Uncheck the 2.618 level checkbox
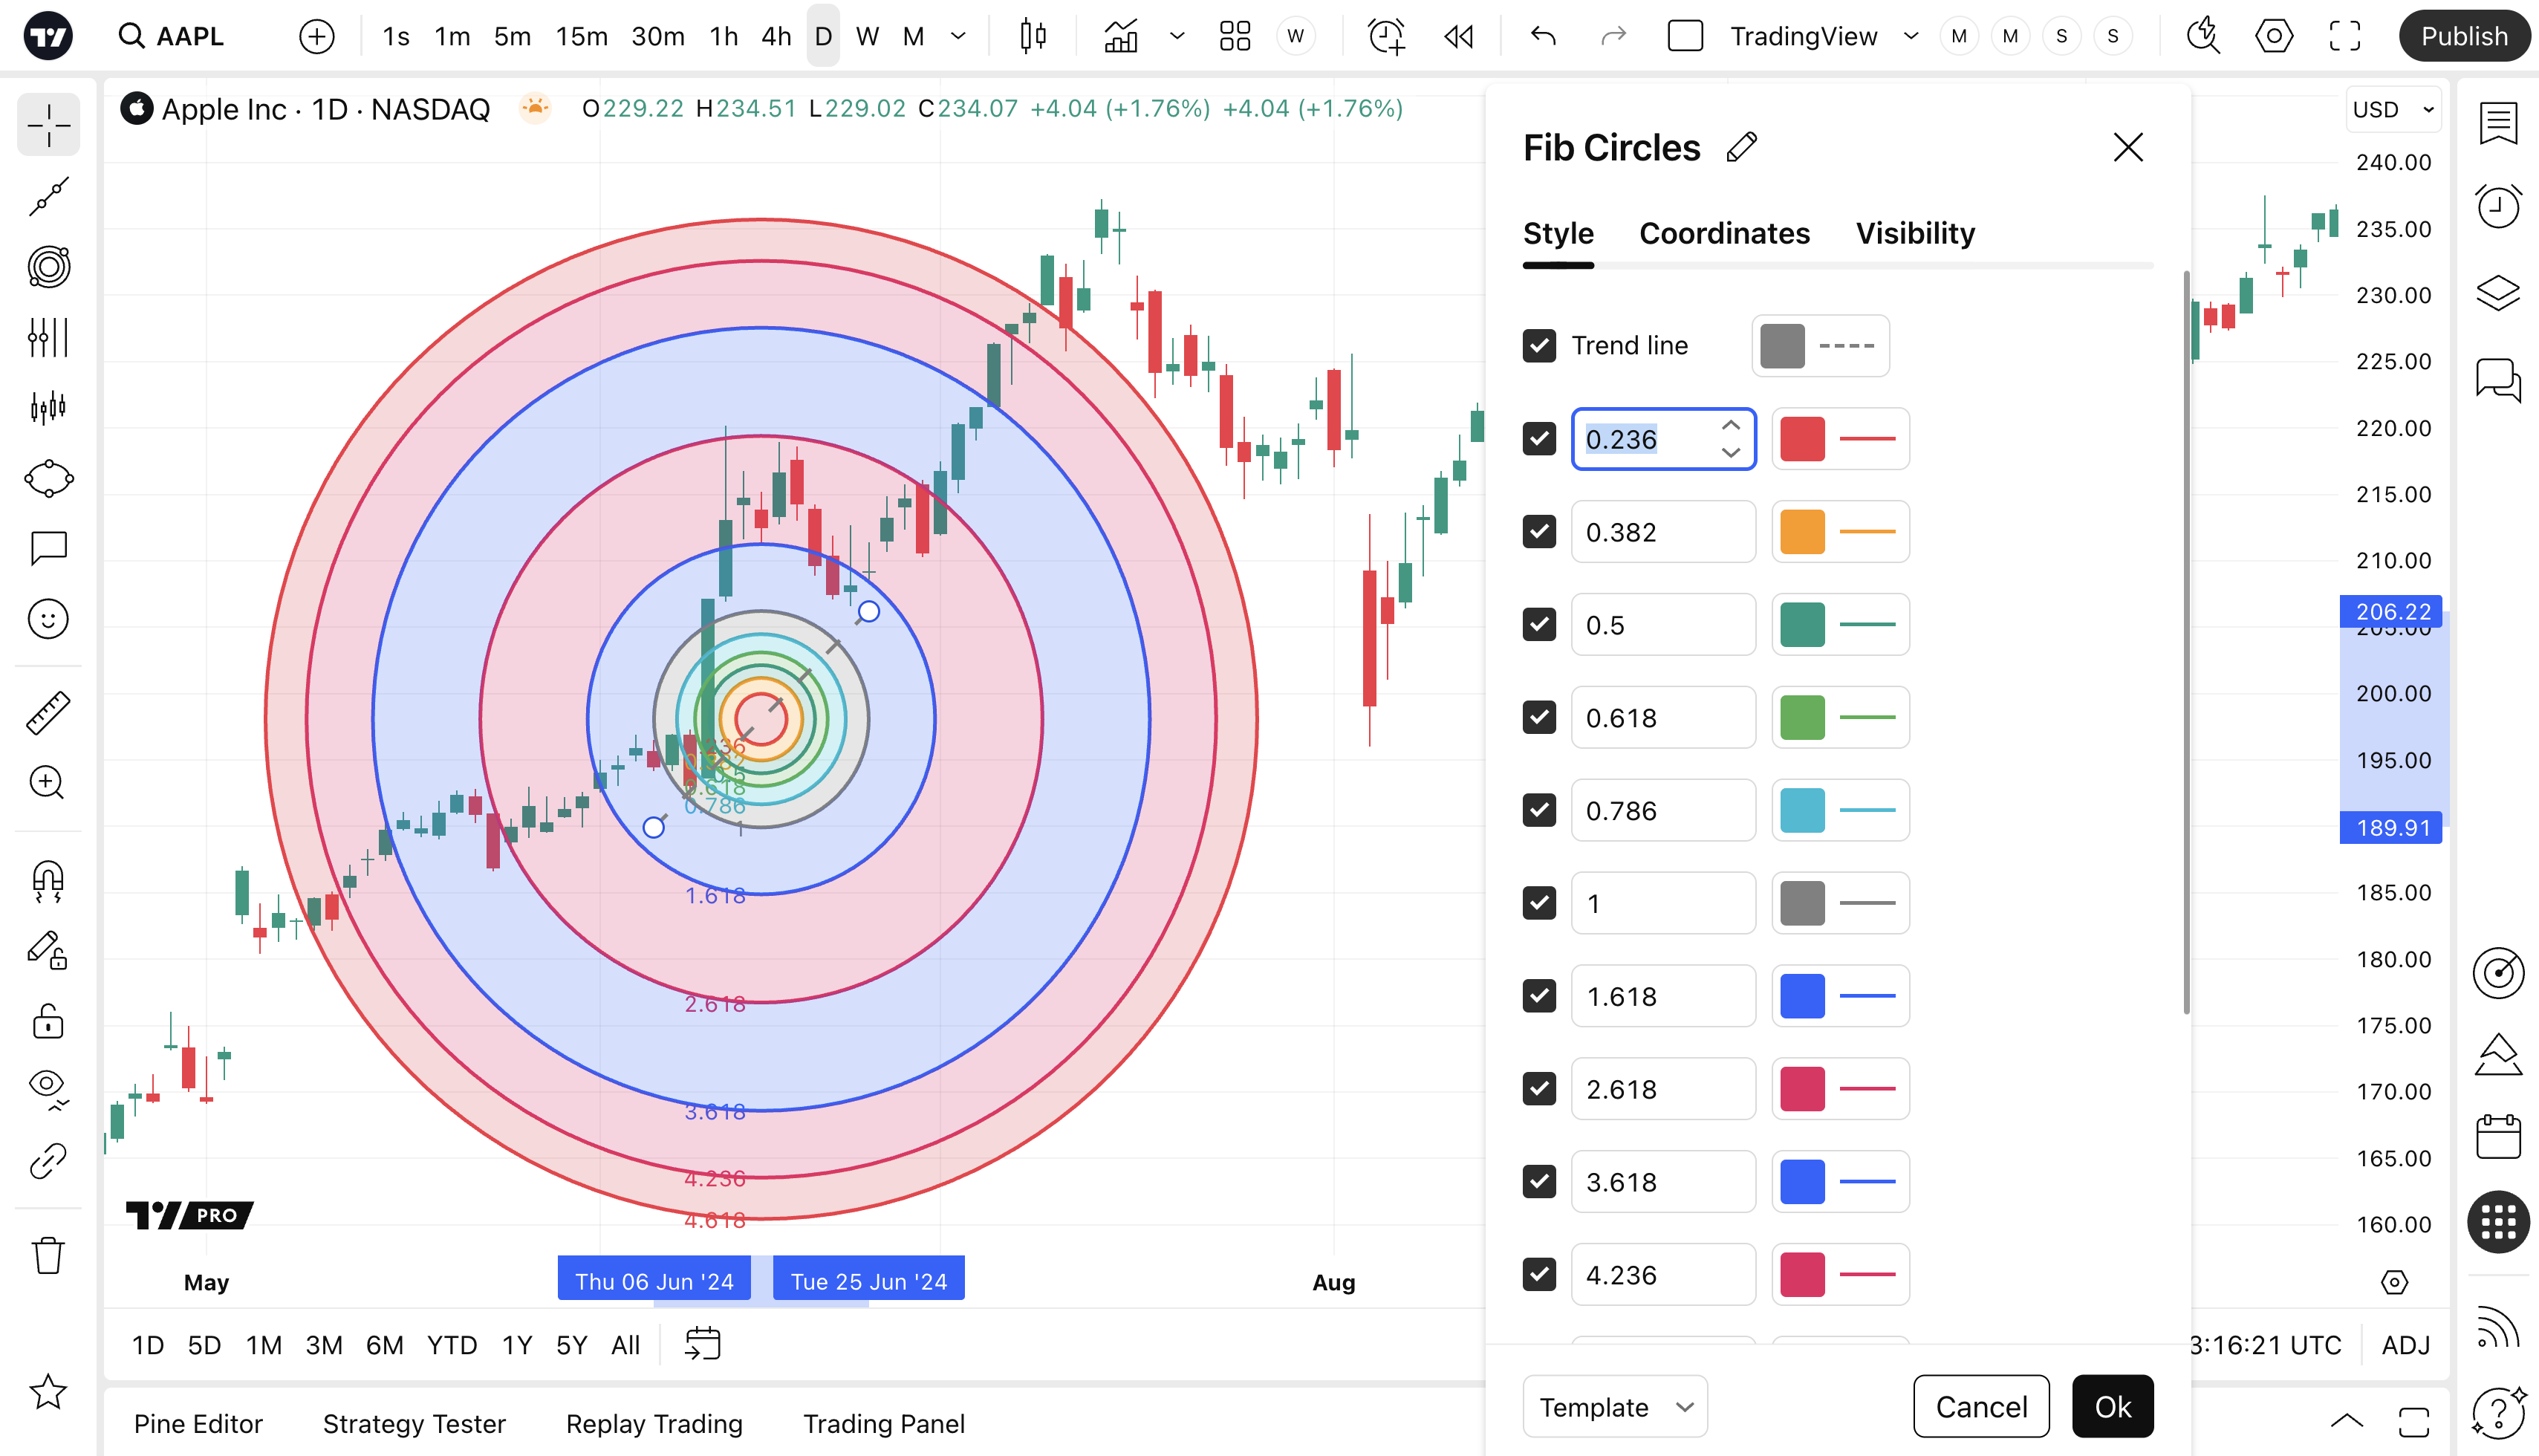 coord(1539,1090)
